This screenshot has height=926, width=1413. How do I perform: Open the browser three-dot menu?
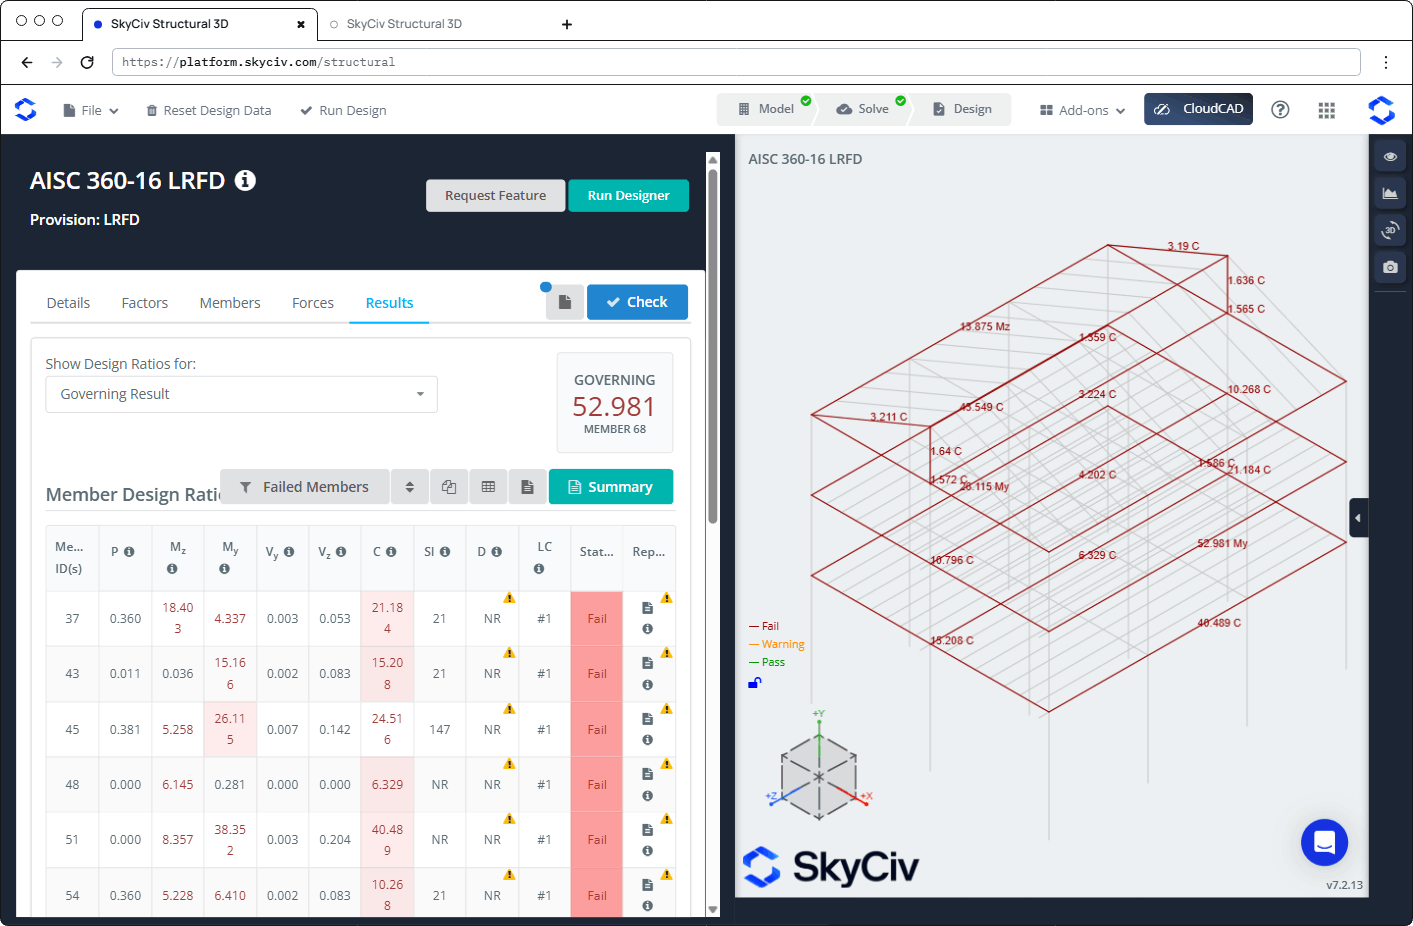pos(1386,62)
